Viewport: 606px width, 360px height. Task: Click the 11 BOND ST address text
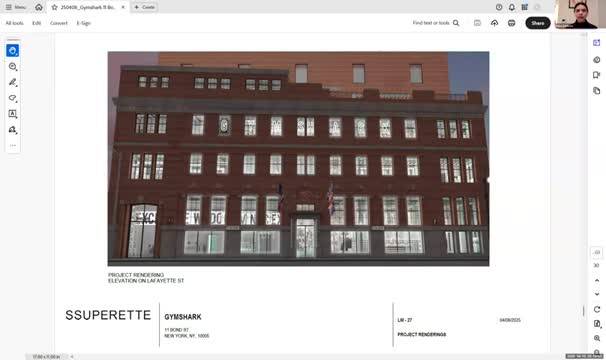pyautogui.click(x=177, y=330)
